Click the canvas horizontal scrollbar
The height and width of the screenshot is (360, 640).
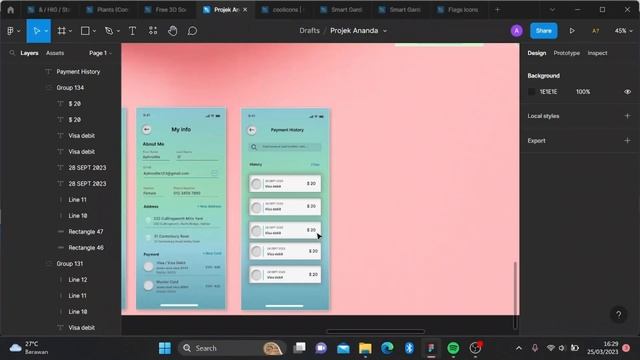click(x=376, y=331)
